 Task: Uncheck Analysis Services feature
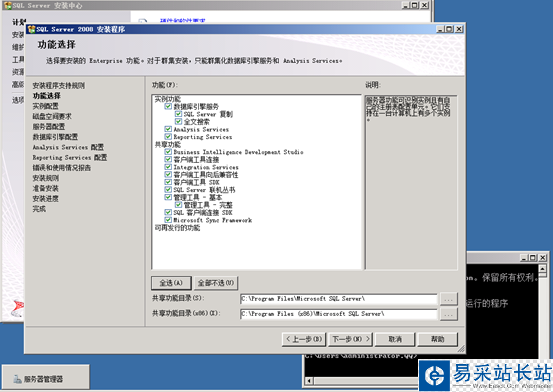pyautogui.click(x=168, y=129)
